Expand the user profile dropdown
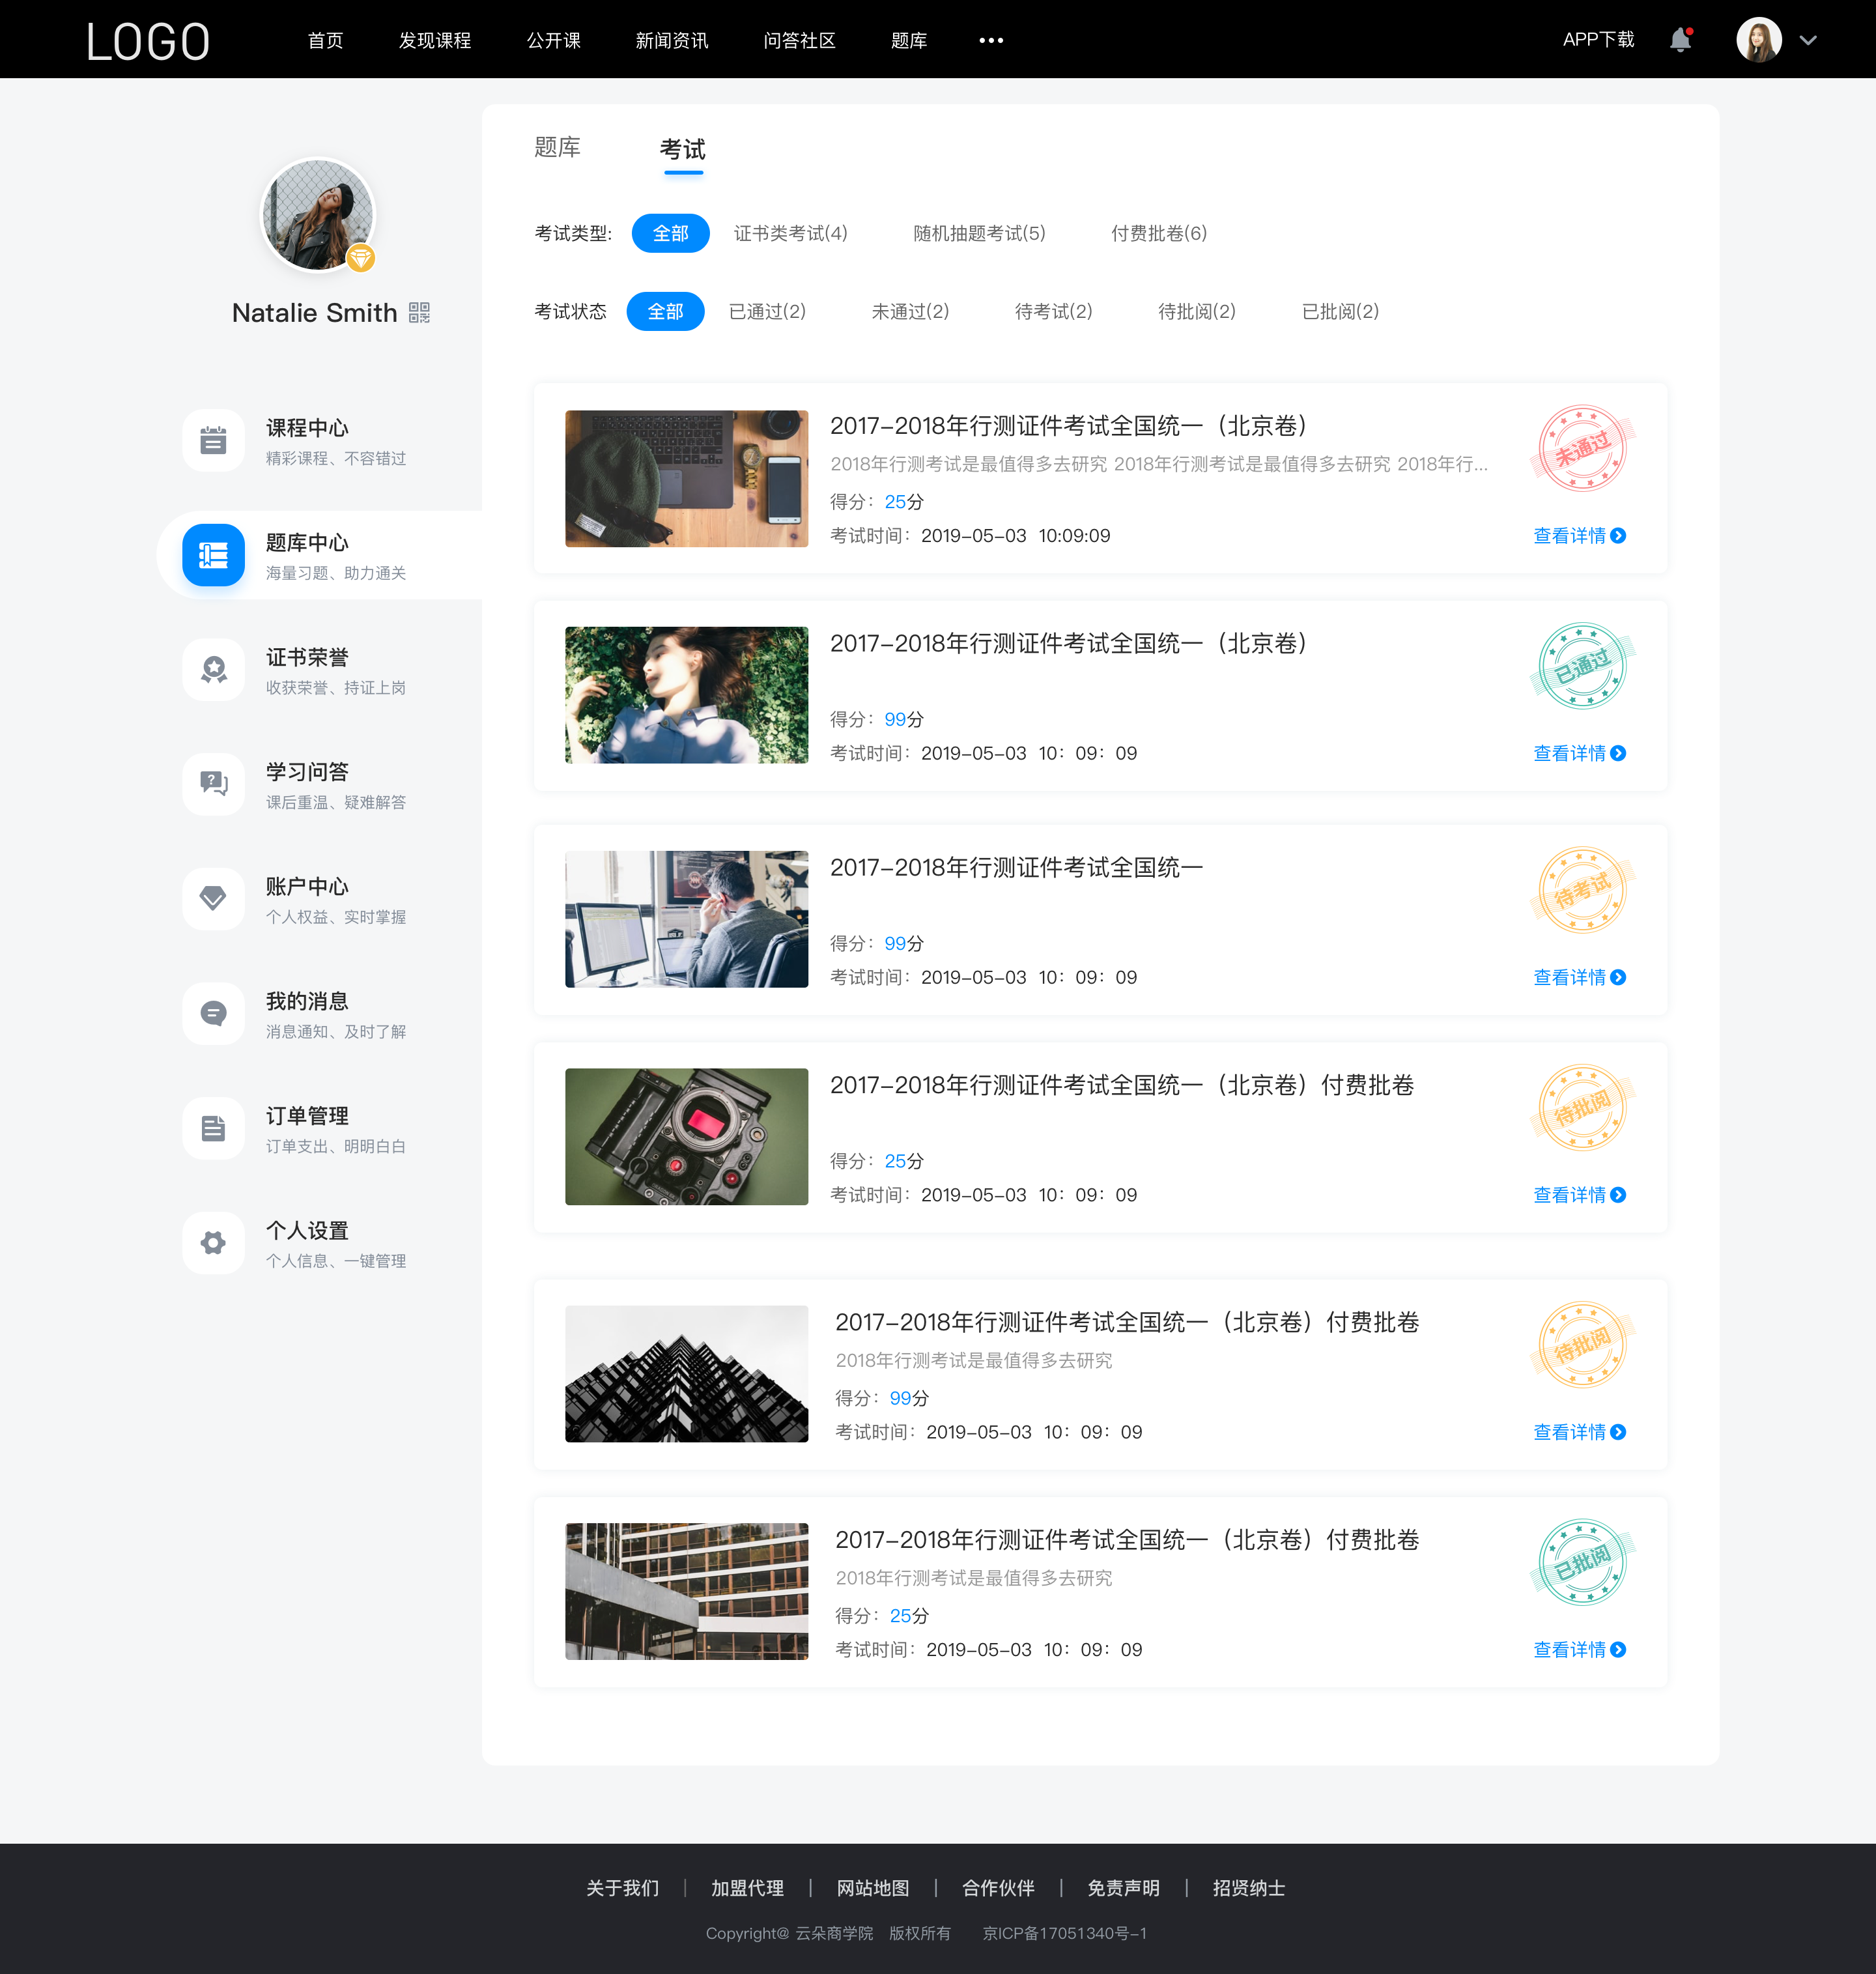Viewport: 1876px width, 1974px height. [1814, 39]
